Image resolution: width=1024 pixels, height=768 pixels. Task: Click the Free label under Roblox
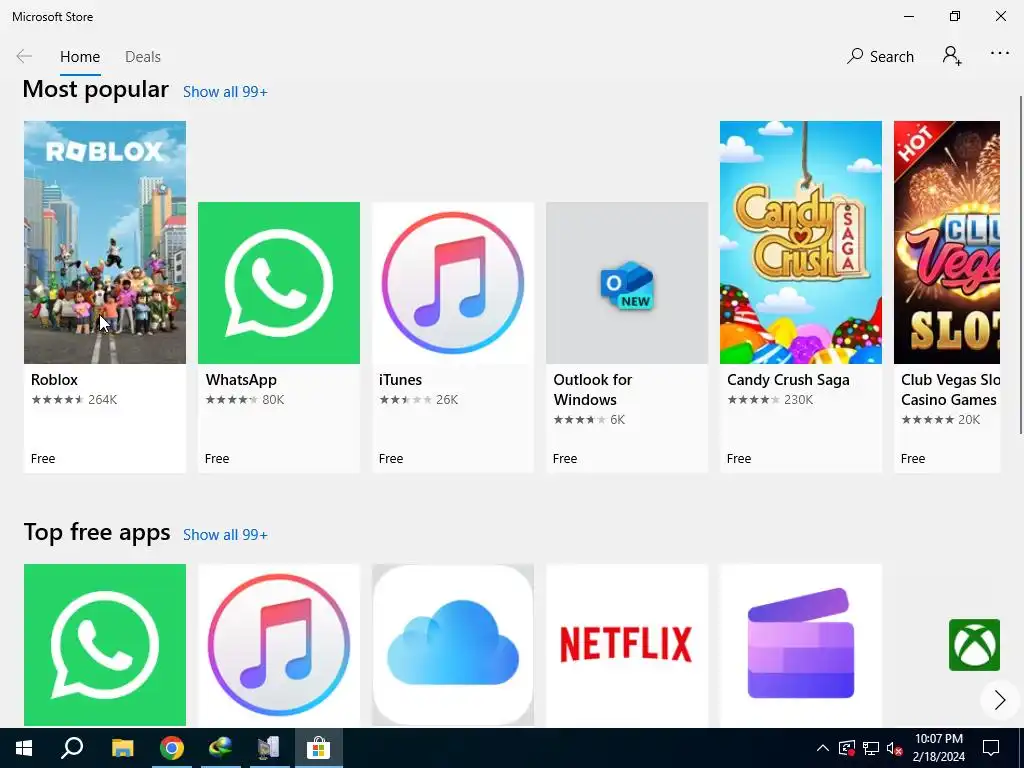pos(43,459)
